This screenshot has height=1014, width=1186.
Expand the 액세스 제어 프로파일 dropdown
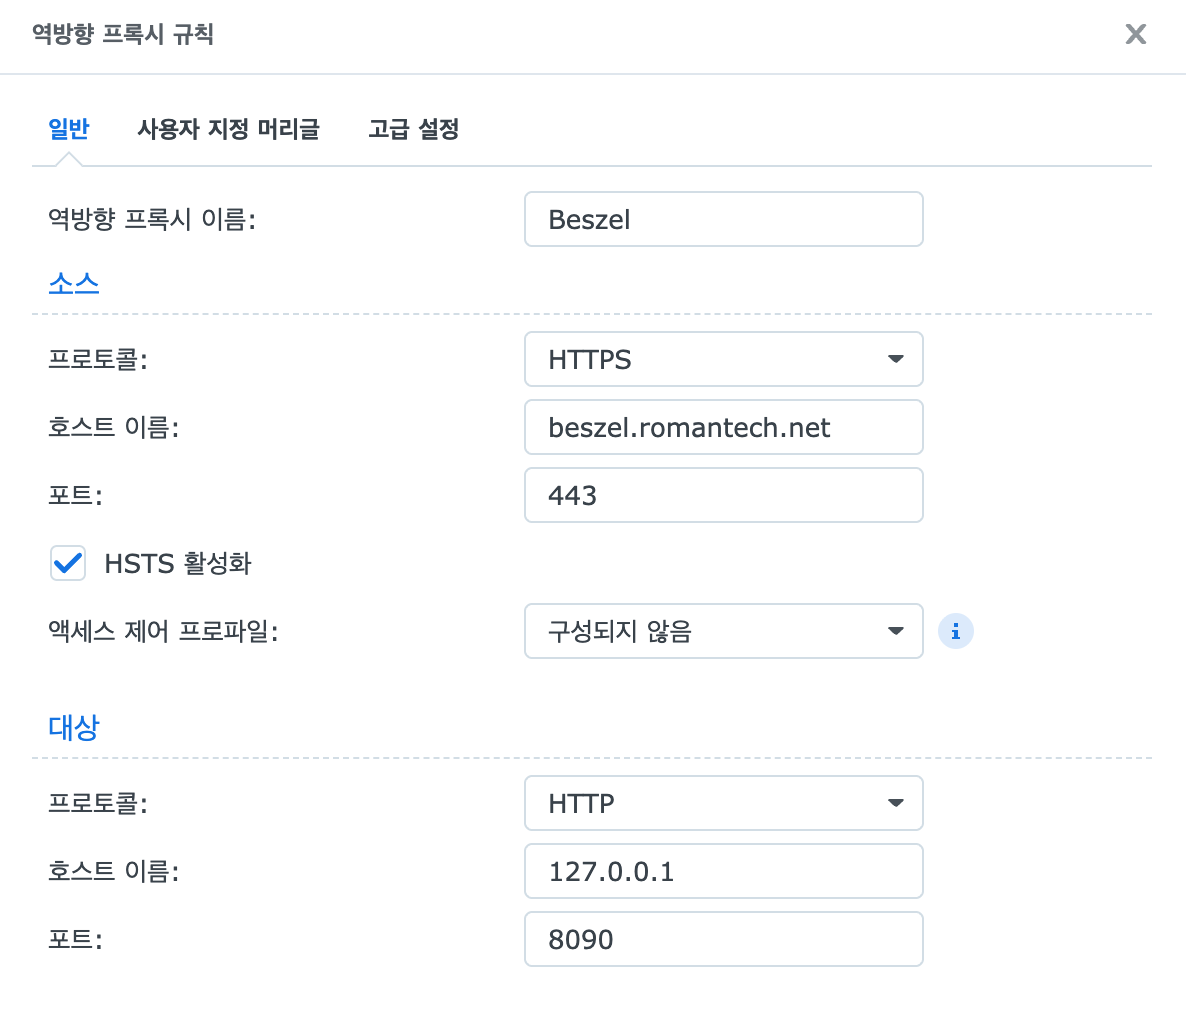coord(723,631)
